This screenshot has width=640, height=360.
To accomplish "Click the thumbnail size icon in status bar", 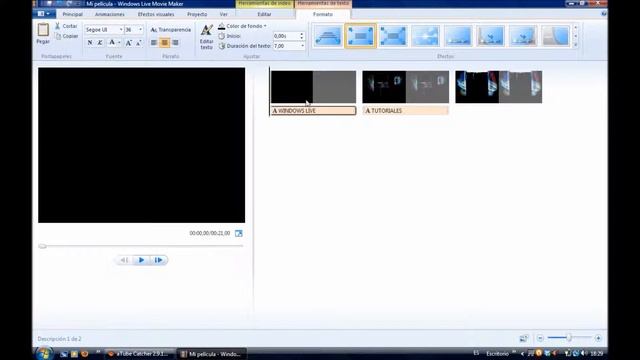I will point(524,338).
